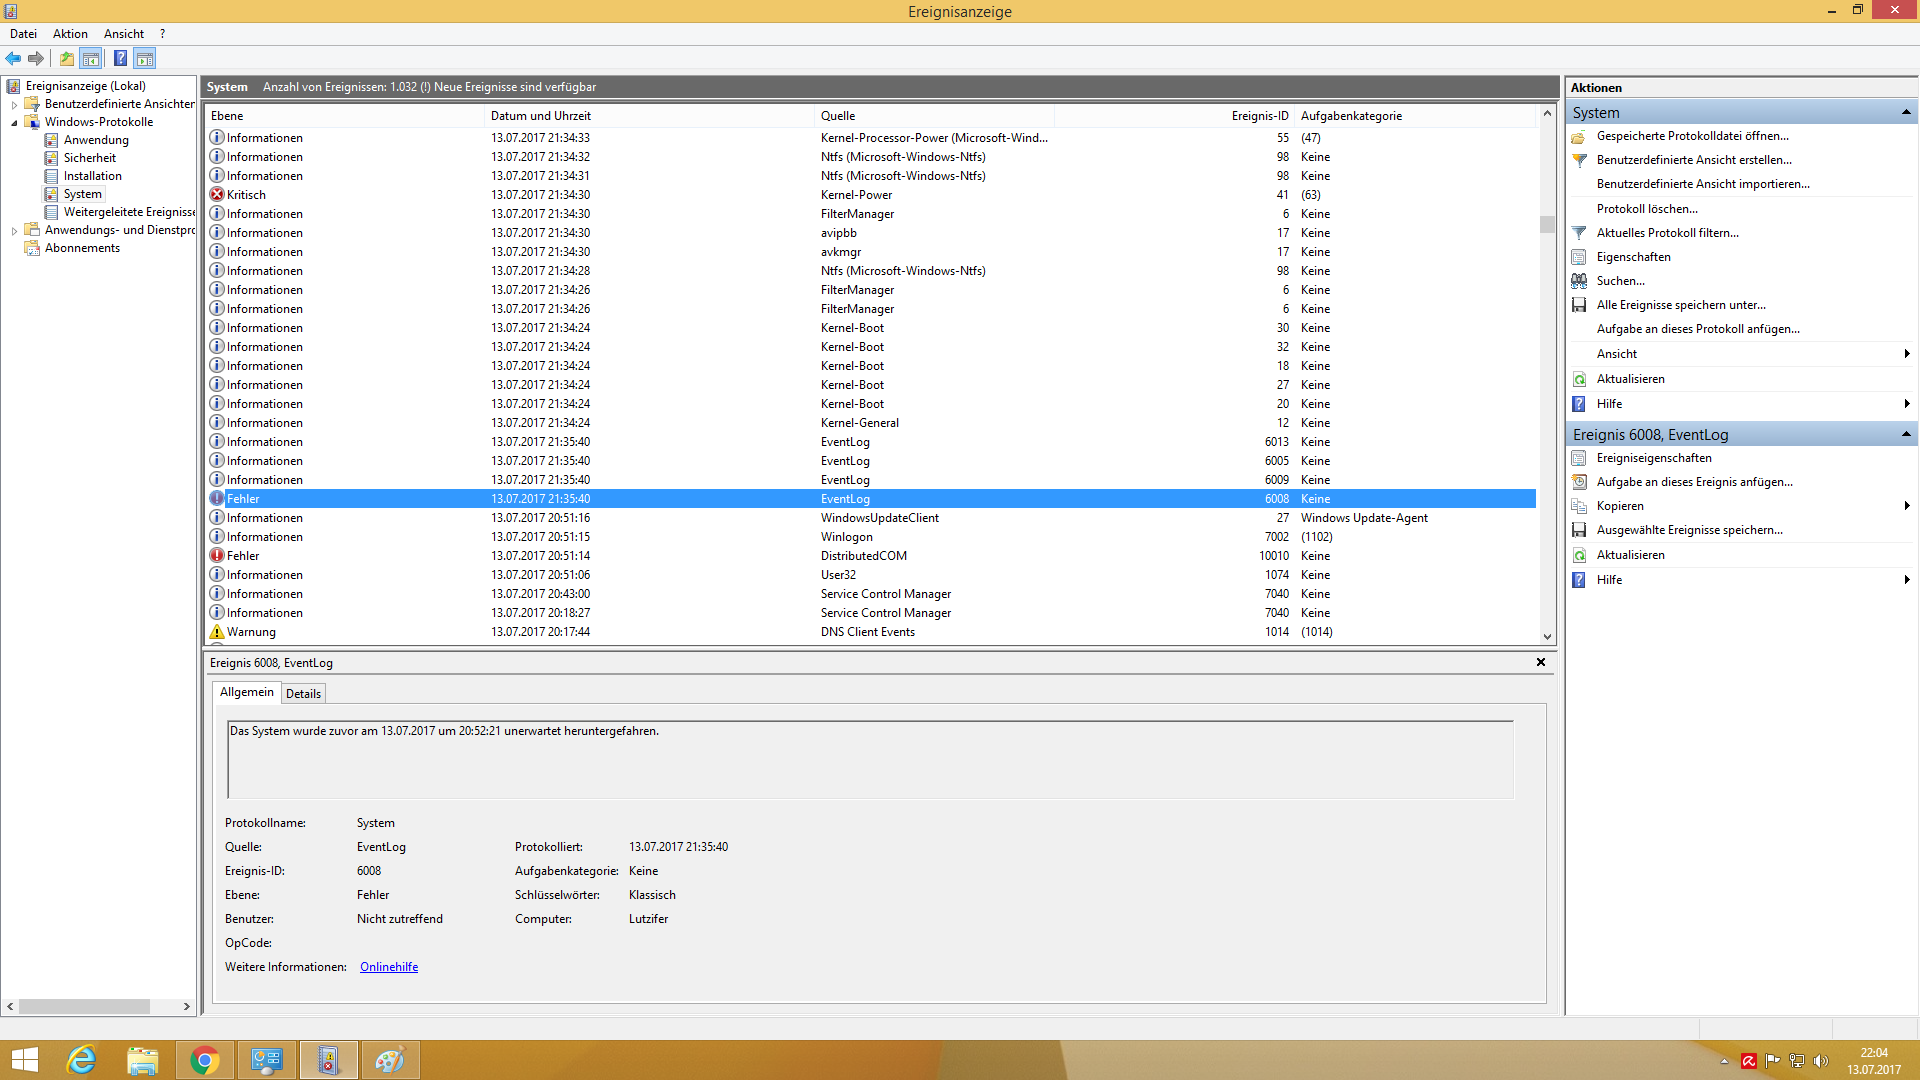Click the funnel icon for filtering current log

click(1579, 233)
